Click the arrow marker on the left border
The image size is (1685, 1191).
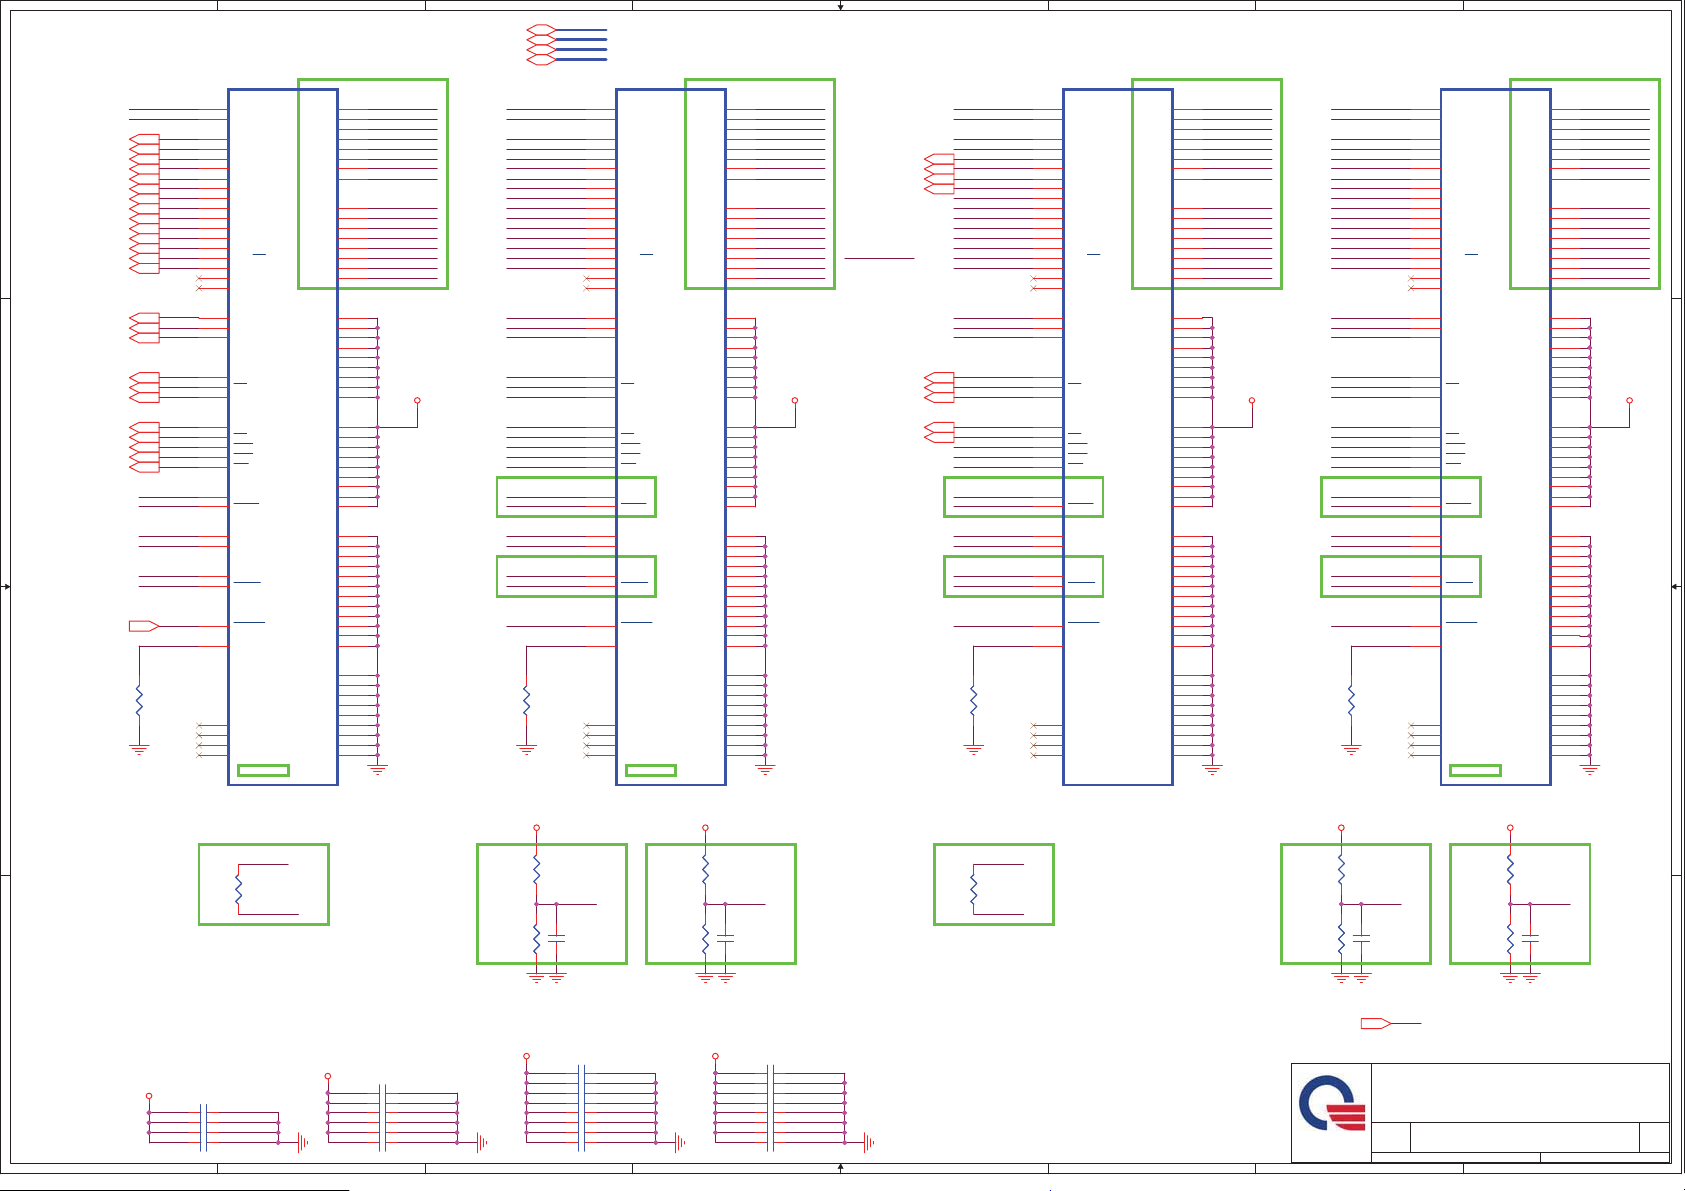tap(6, 586)
